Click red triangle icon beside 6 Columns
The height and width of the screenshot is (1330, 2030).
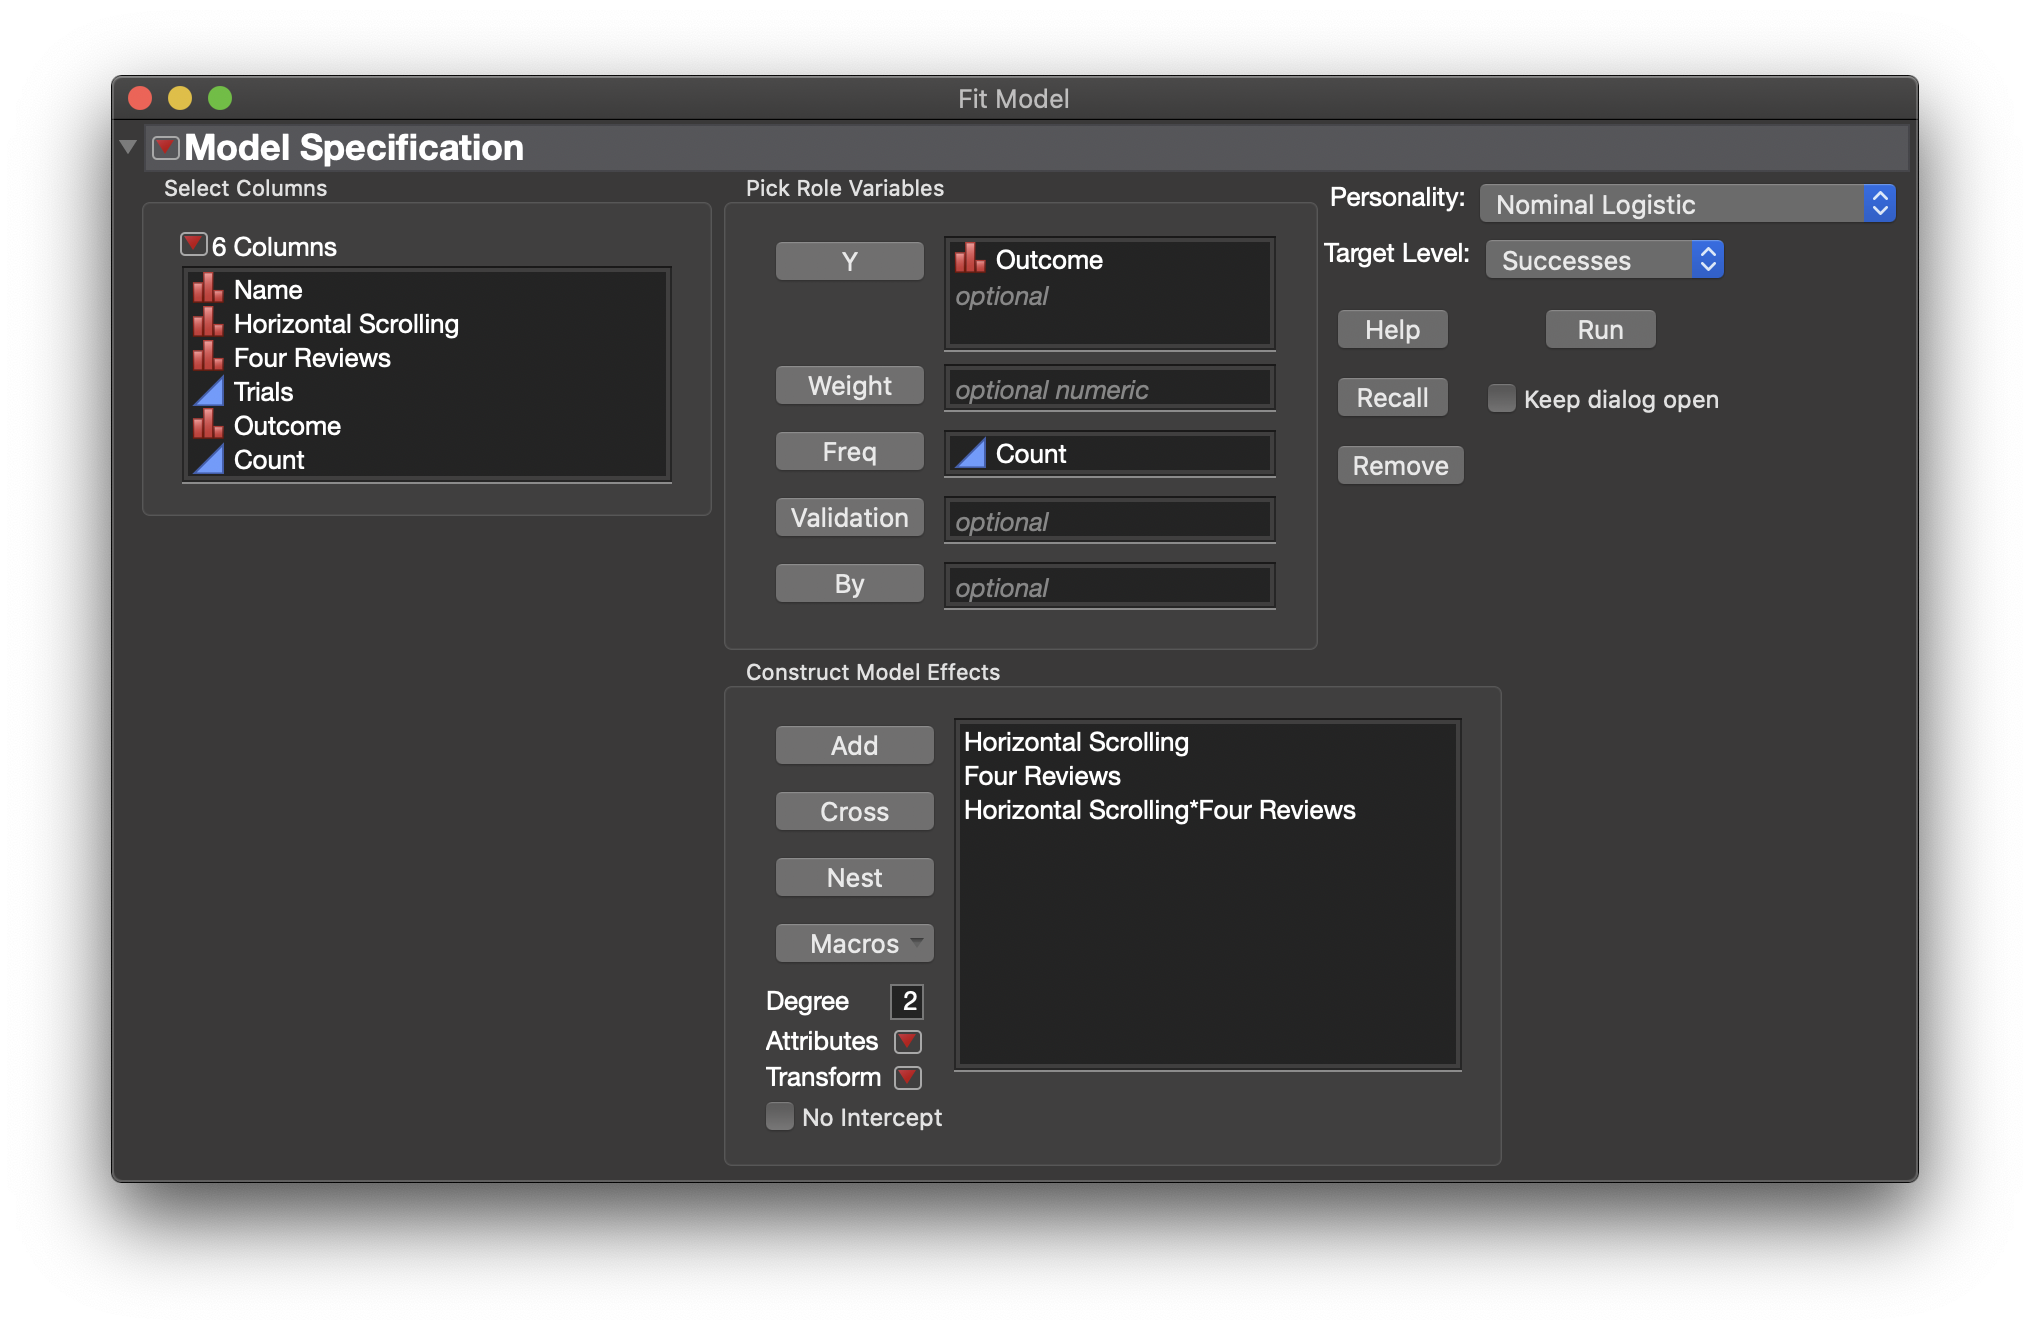pyautogui.click(x=193, y=245)
